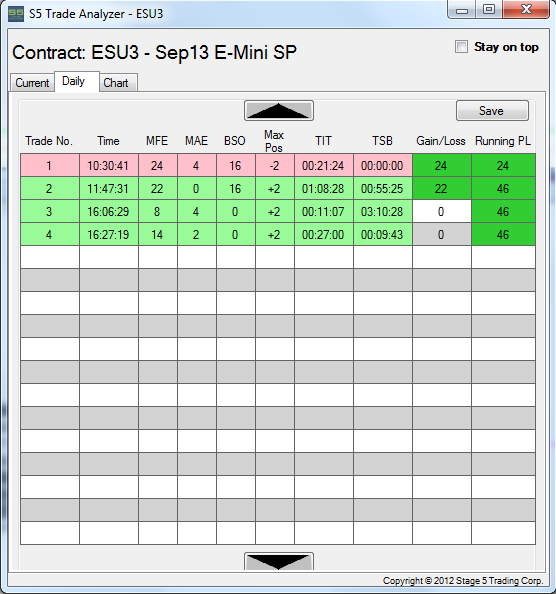556x594 pixels.
Task: Click the TIT value 01:08:28
Action: (324, 188)
